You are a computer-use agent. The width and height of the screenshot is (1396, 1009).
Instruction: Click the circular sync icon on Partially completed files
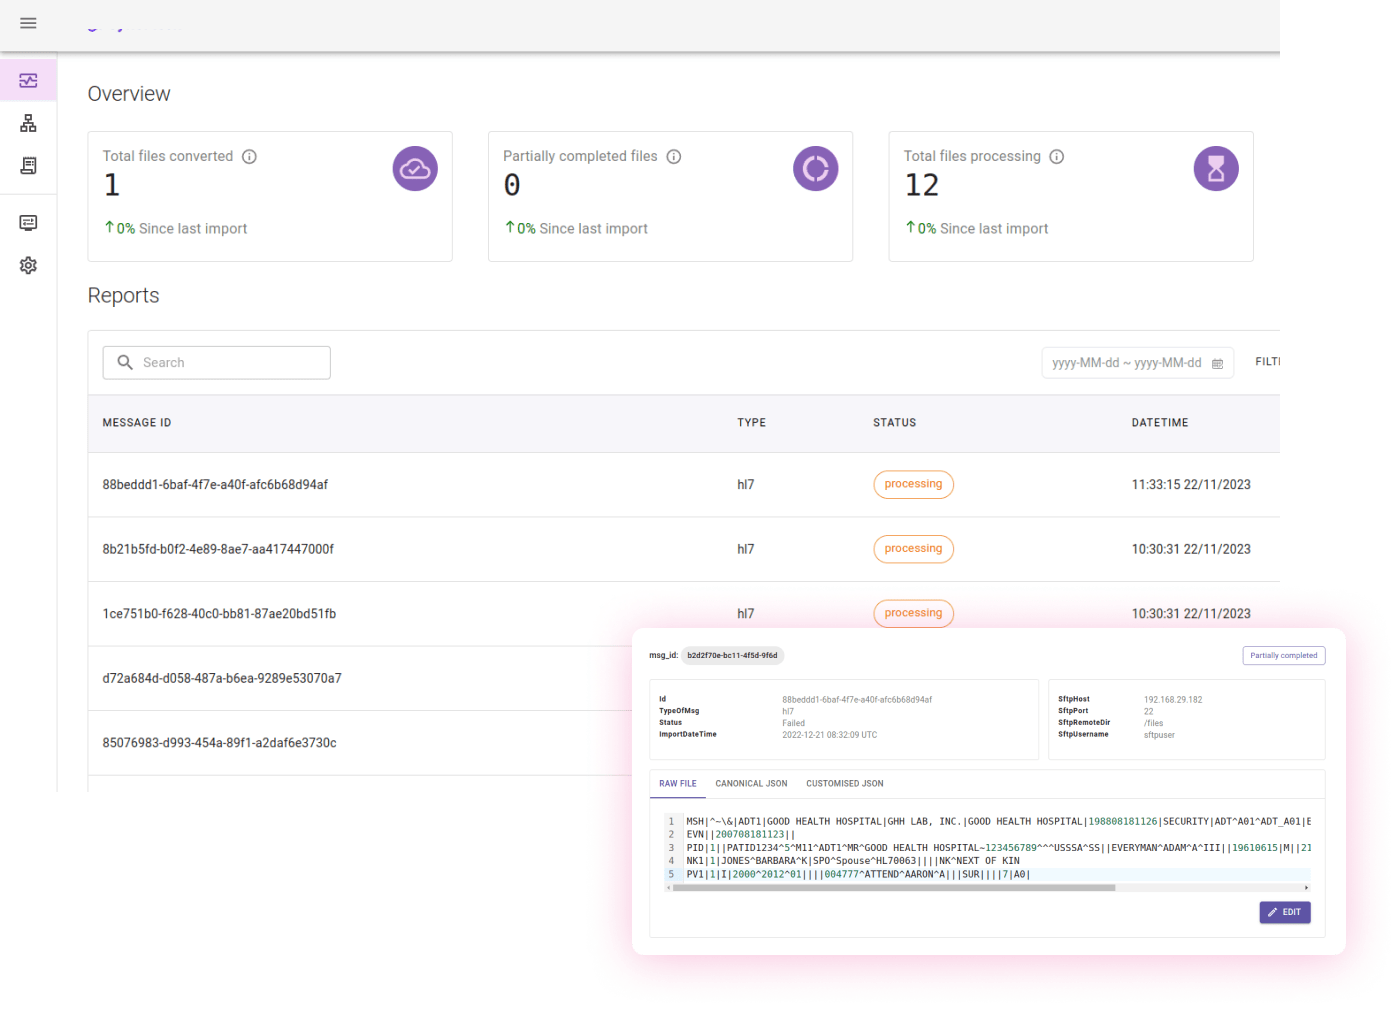coord(815,168)
